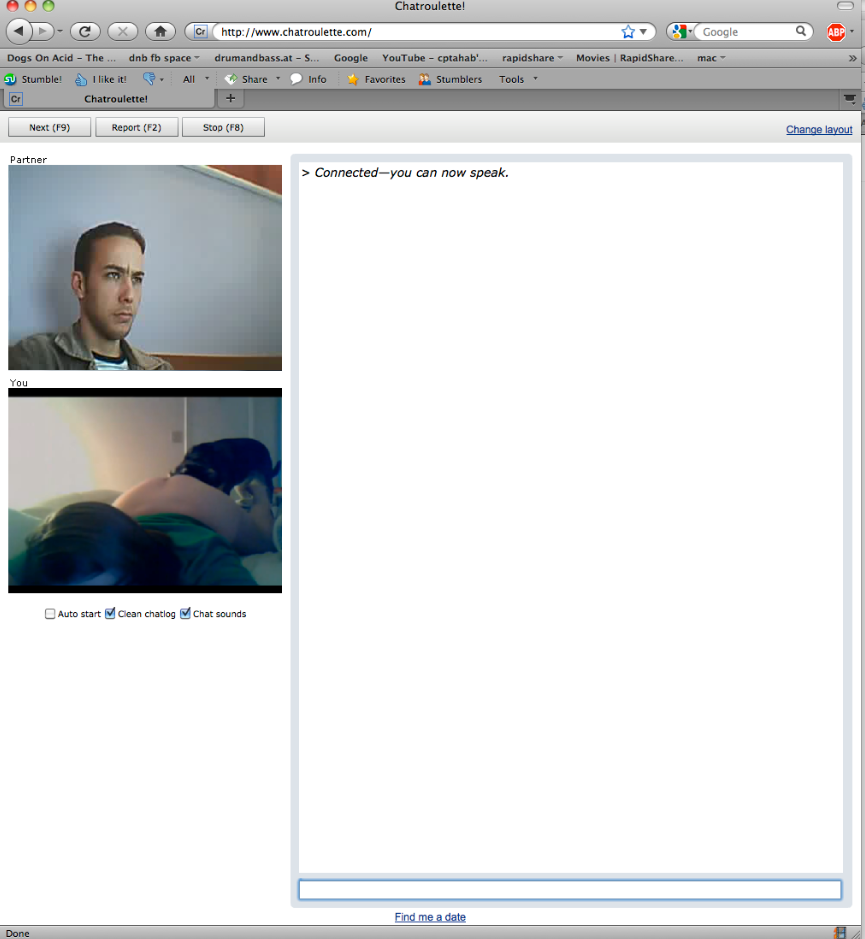Open StumbleUpon Favorites star
Viewport: 865px width, 939px height.
pyautogui.click(x=376, y=79)
